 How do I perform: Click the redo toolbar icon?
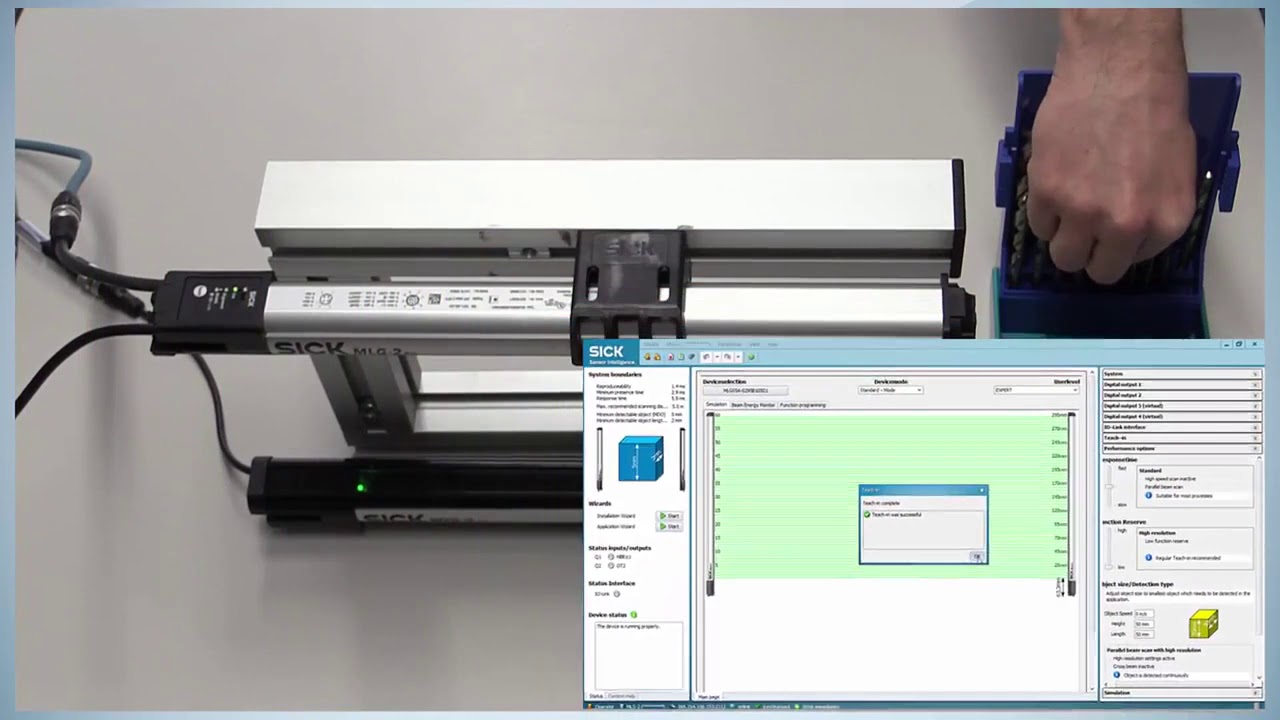727,357
